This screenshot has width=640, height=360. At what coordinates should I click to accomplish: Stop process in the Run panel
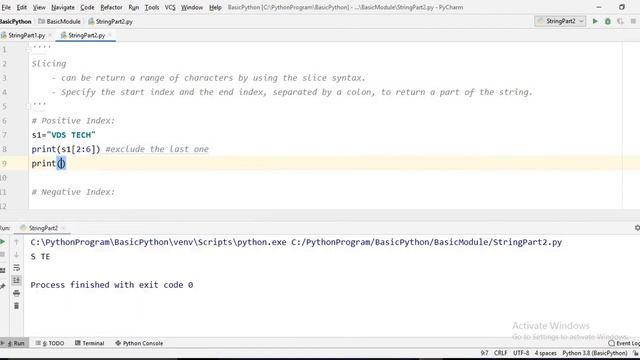point(2,255)
